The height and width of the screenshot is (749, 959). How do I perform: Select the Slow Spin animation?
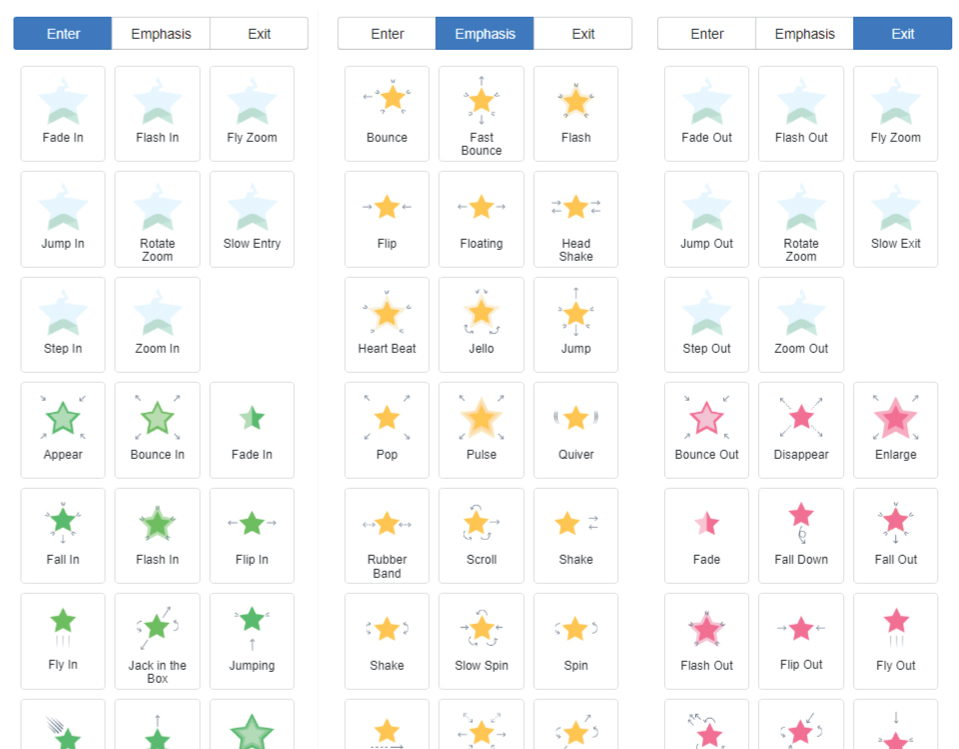coord(481,641)
